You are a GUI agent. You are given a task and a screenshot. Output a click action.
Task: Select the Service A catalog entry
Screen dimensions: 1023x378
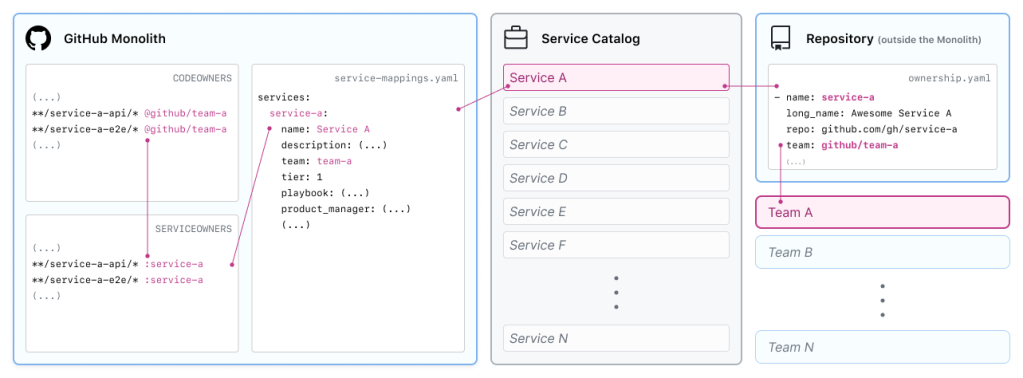point(616,78)
